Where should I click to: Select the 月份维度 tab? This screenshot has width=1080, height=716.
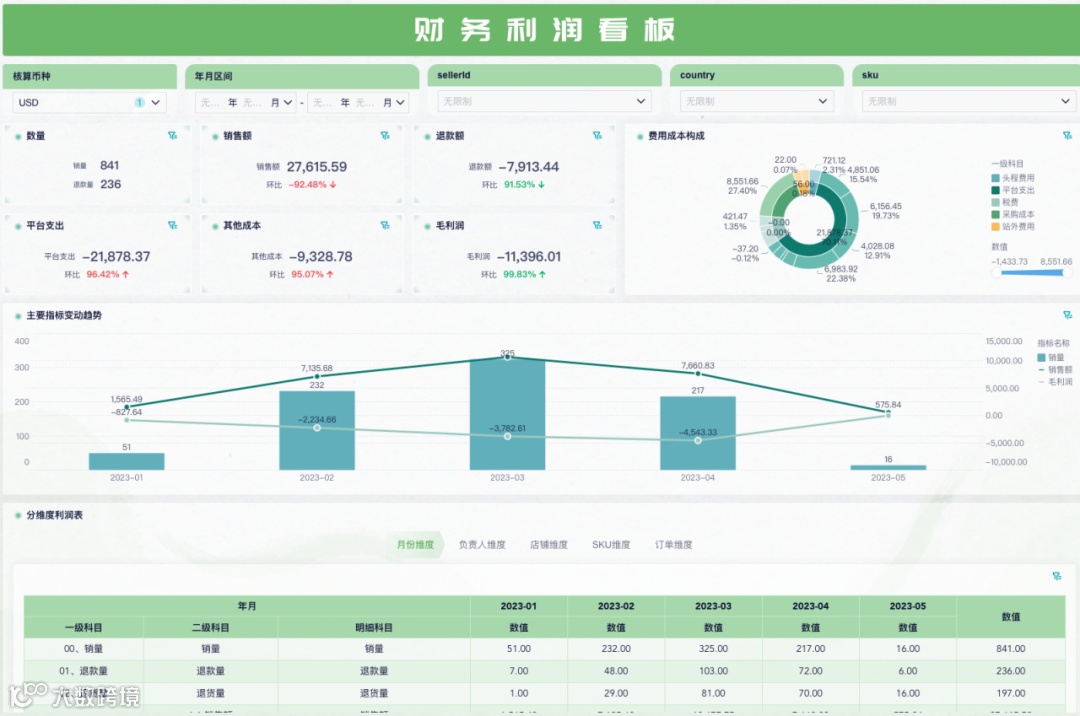coord(415,545)
